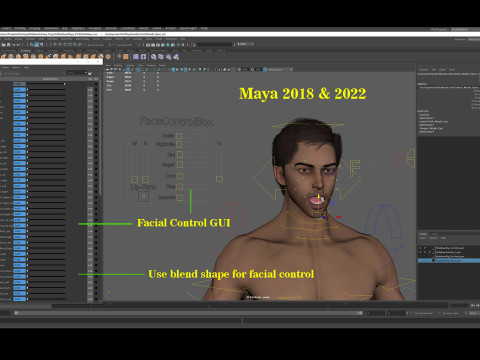Click the Faces row in the heads-up display
This screenshot has width=480, height=360.
tap(132, 81)
